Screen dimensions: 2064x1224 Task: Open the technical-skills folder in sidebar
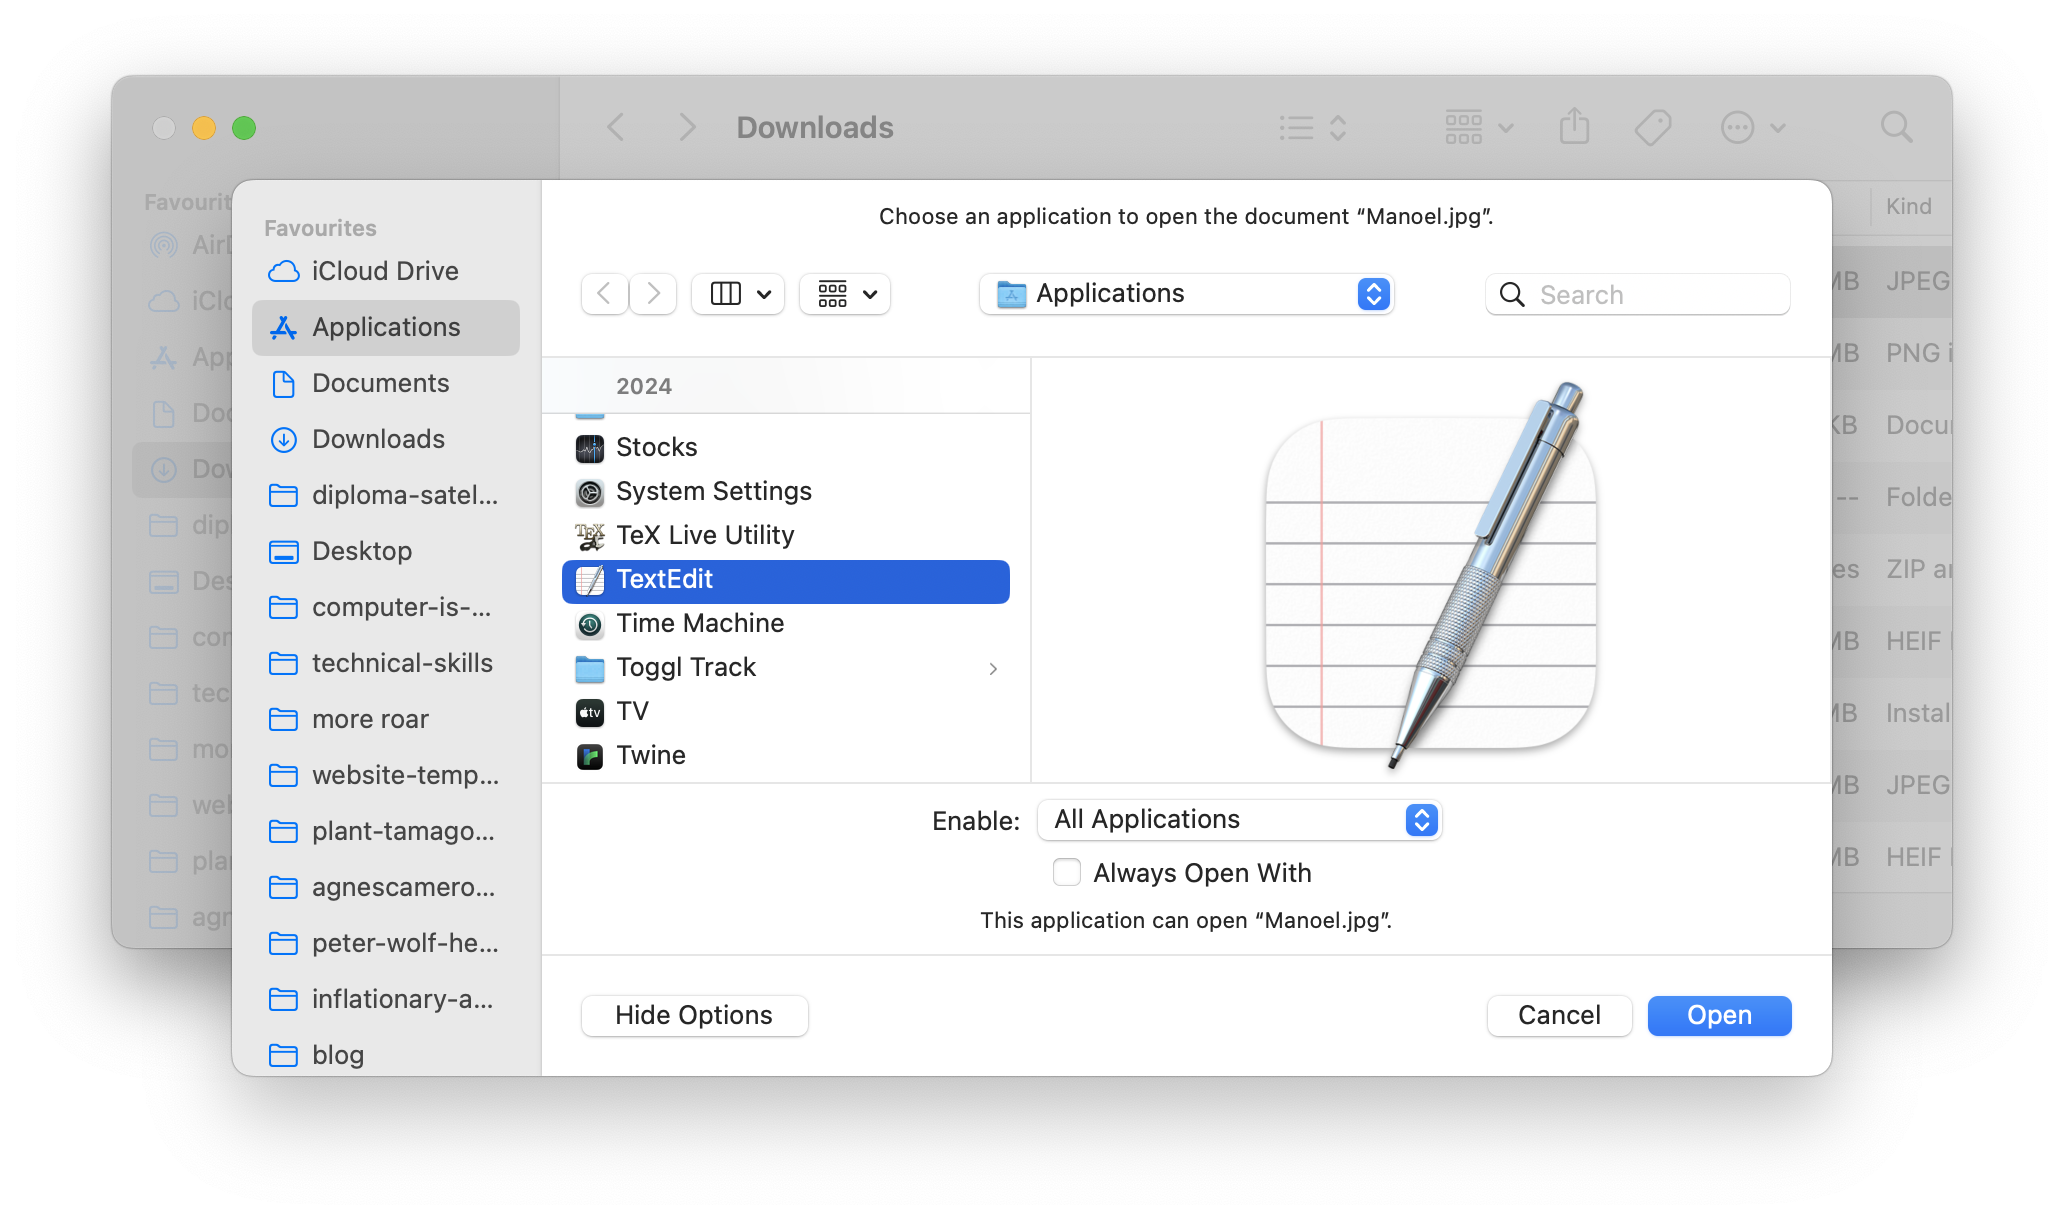386,663
